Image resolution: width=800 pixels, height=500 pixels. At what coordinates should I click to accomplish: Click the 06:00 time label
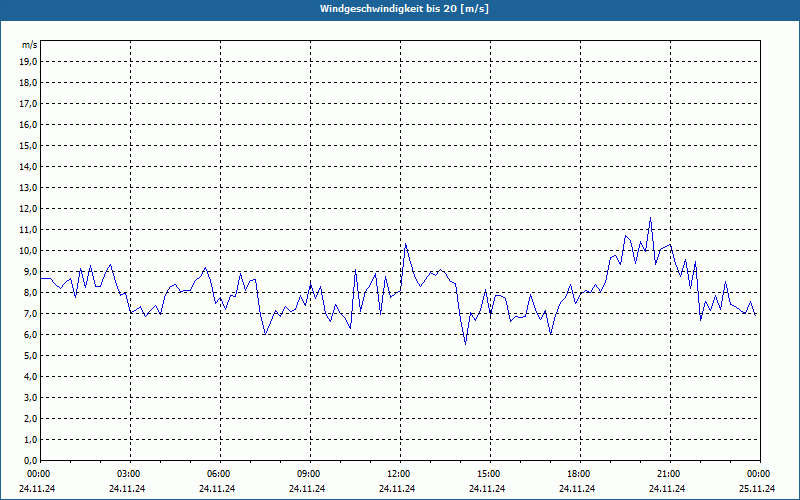(x=219, y=474)
